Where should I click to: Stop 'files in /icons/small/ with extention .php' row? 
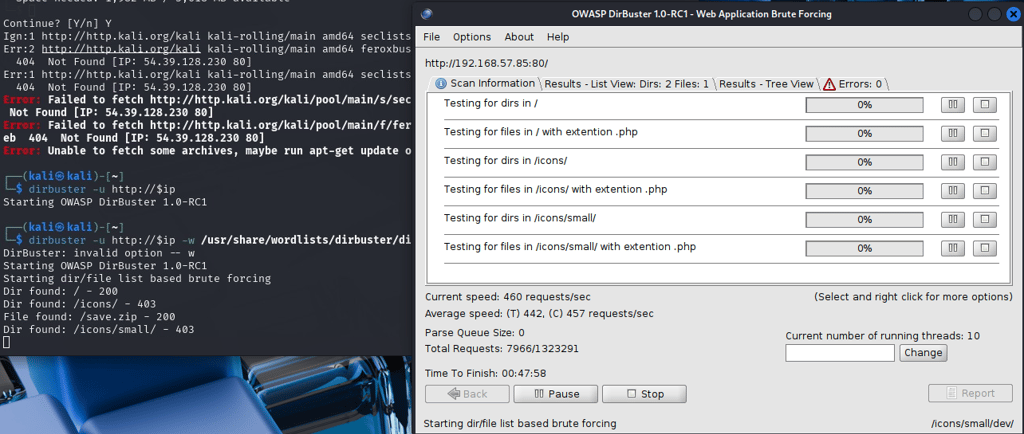click(x=985, y=248)
